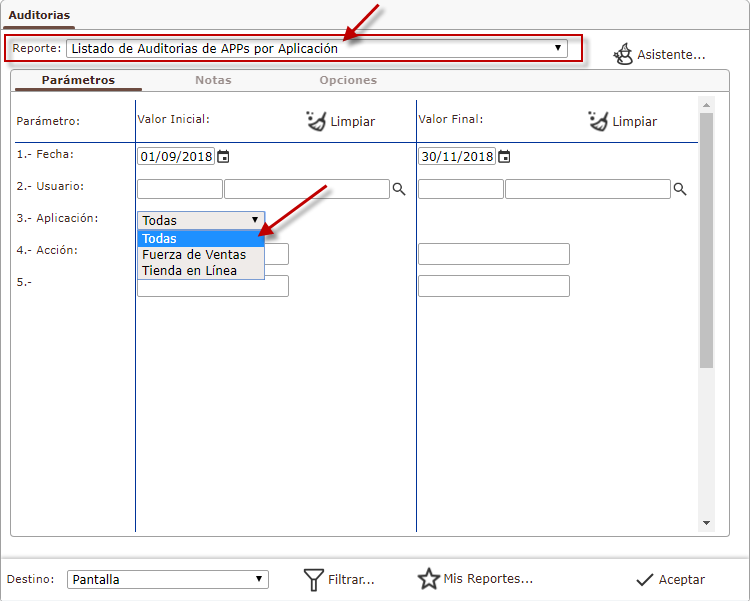Screen dimensions: 751x601
Task: Click the 4.- Acción label
Action: coord(47,250)
